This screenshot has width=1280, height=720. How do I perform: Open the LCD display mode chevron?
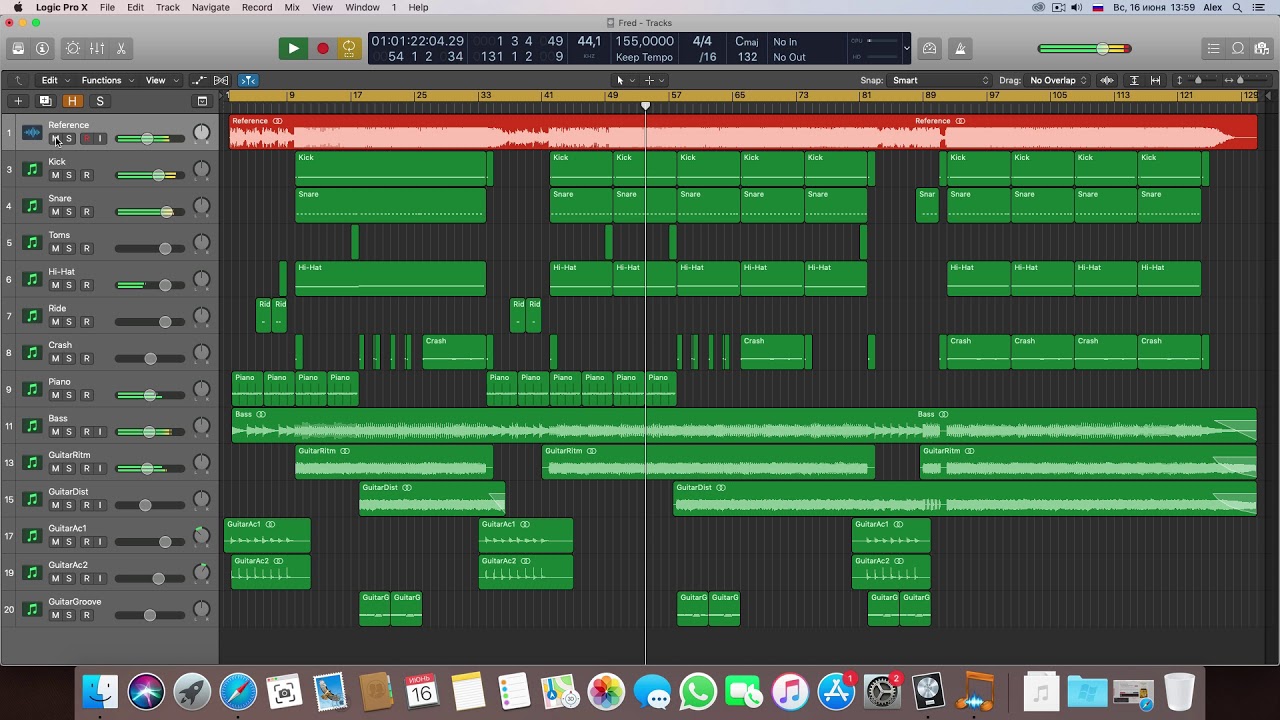tap(906, 48)
